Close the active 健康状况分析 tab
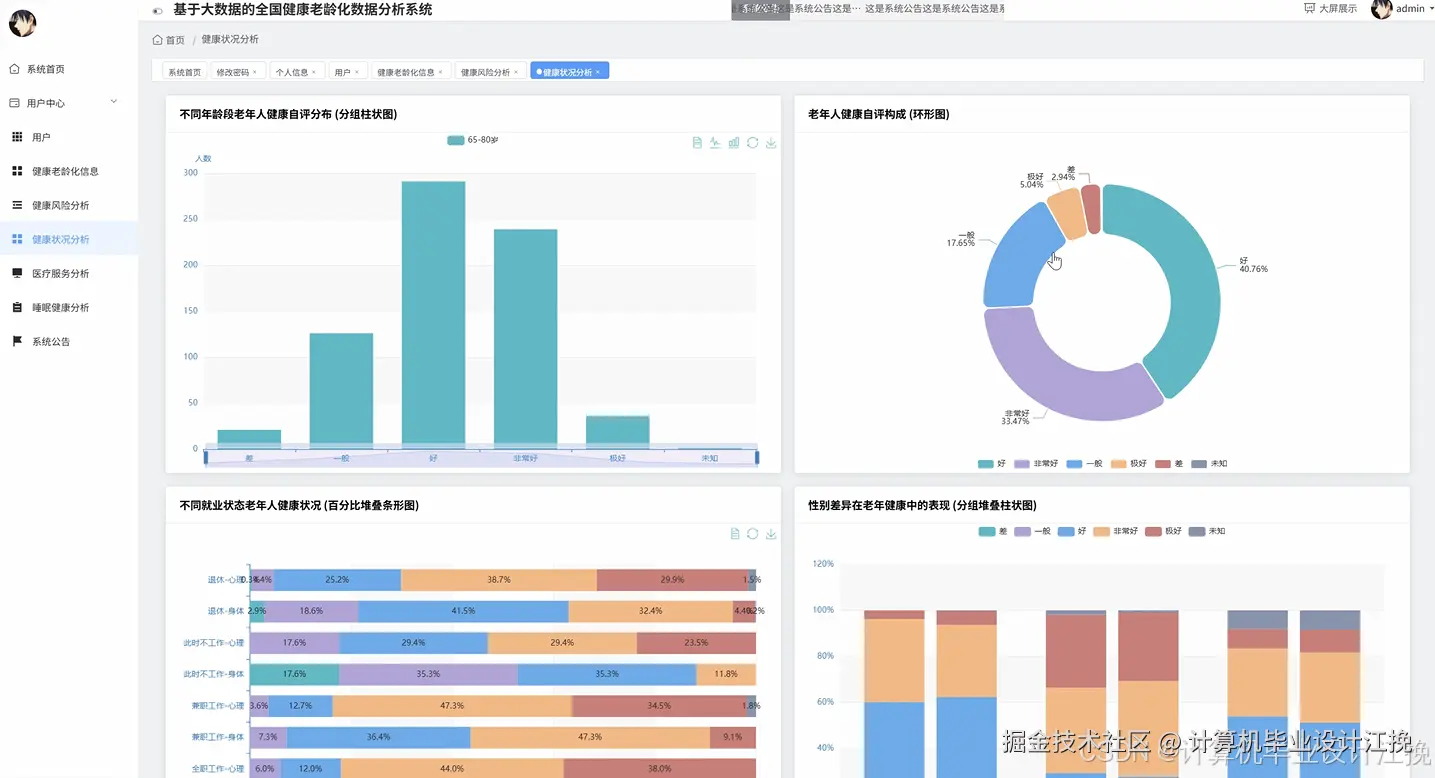Image resolution: width=1435 pixels, height=778 pixels. [x=598, y=72]
